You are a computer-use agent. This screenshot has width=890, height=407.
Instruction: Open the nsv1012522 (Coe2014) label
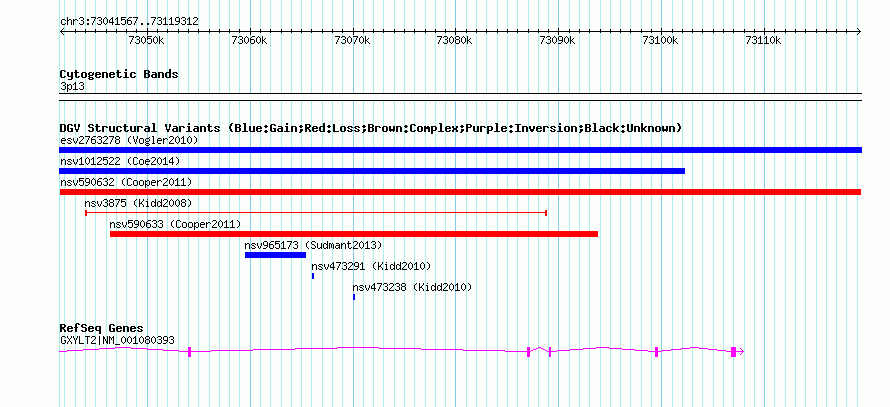click(x=120, y=161)
